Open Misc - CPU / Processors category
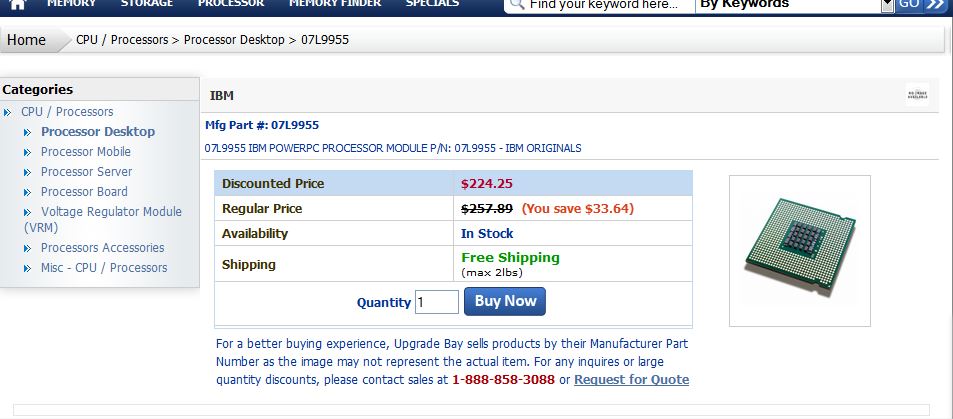953x419 pixels. click(x=104, y=268)
